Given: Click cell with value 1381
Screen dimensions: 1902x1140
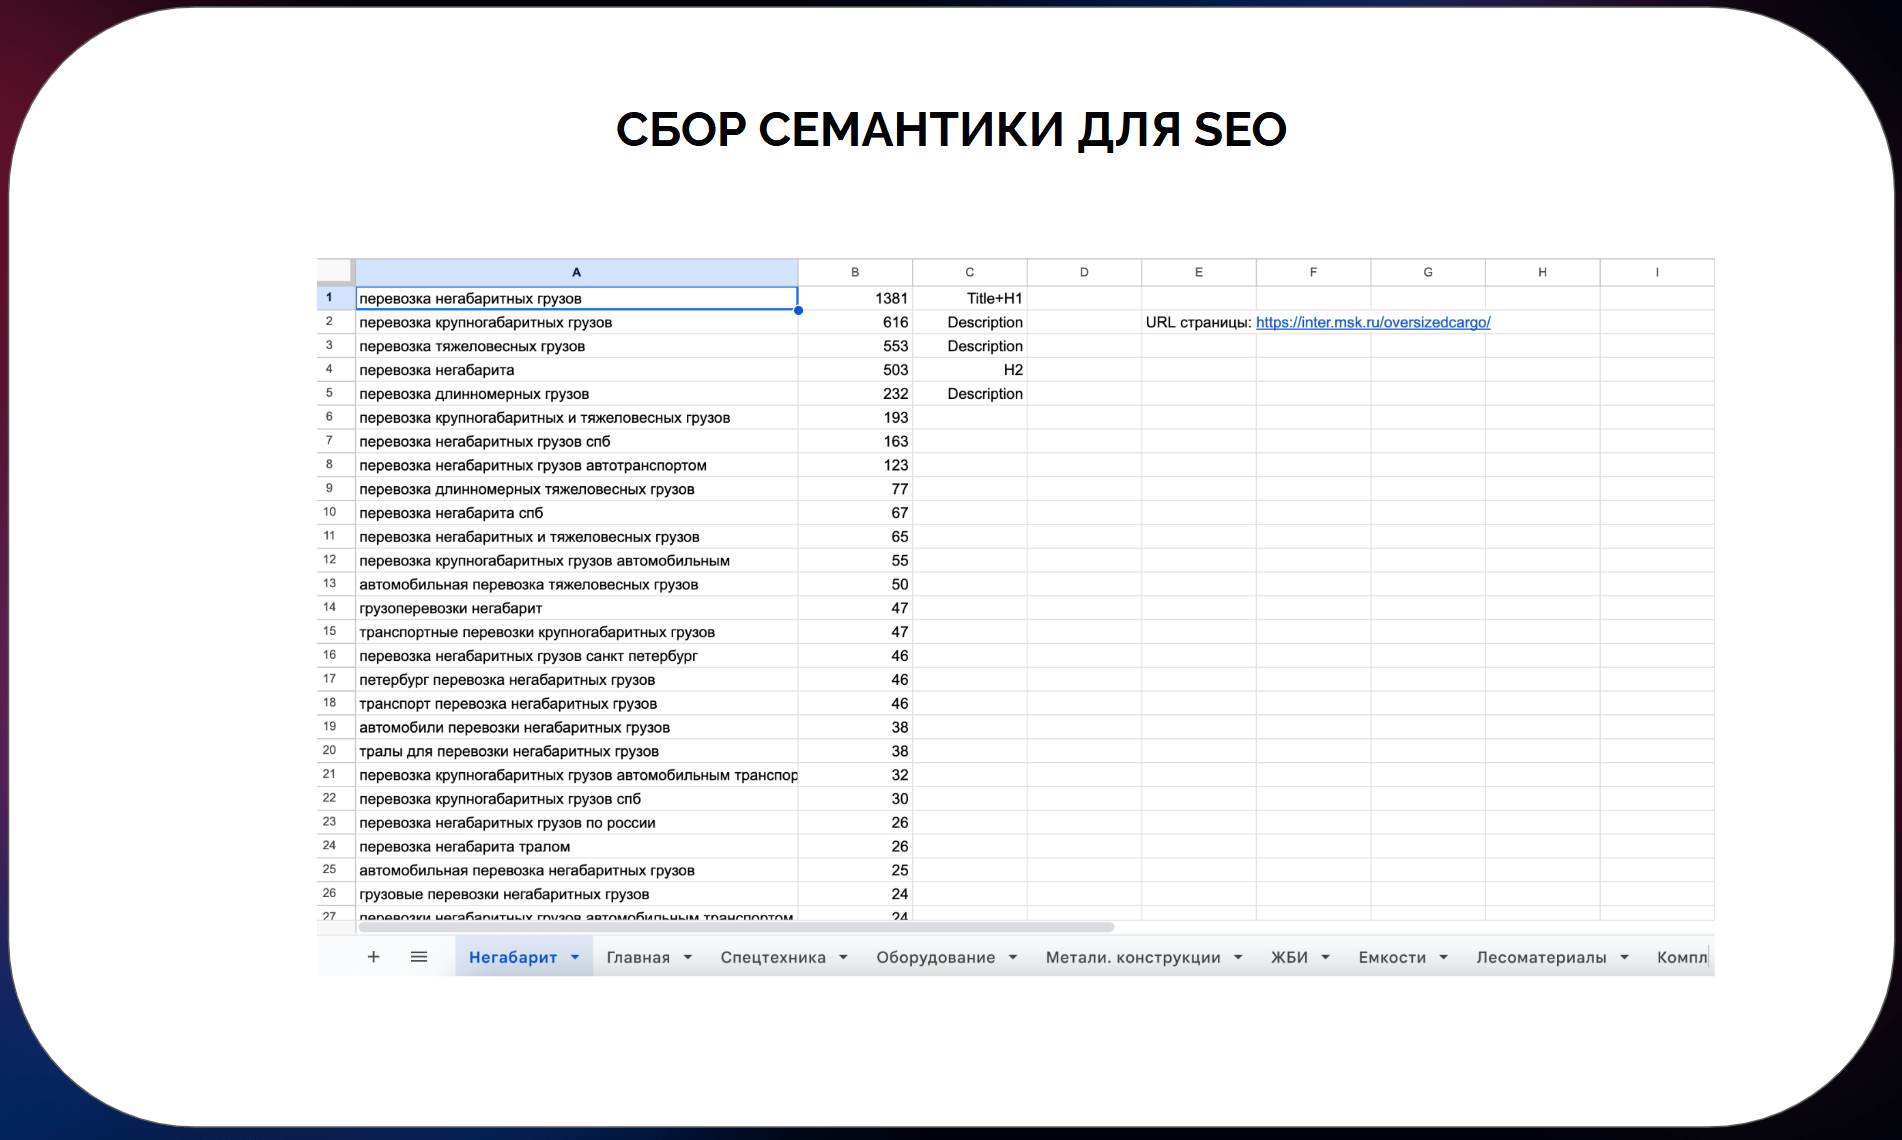Looking at the screenshot, I should click(855, 298).
